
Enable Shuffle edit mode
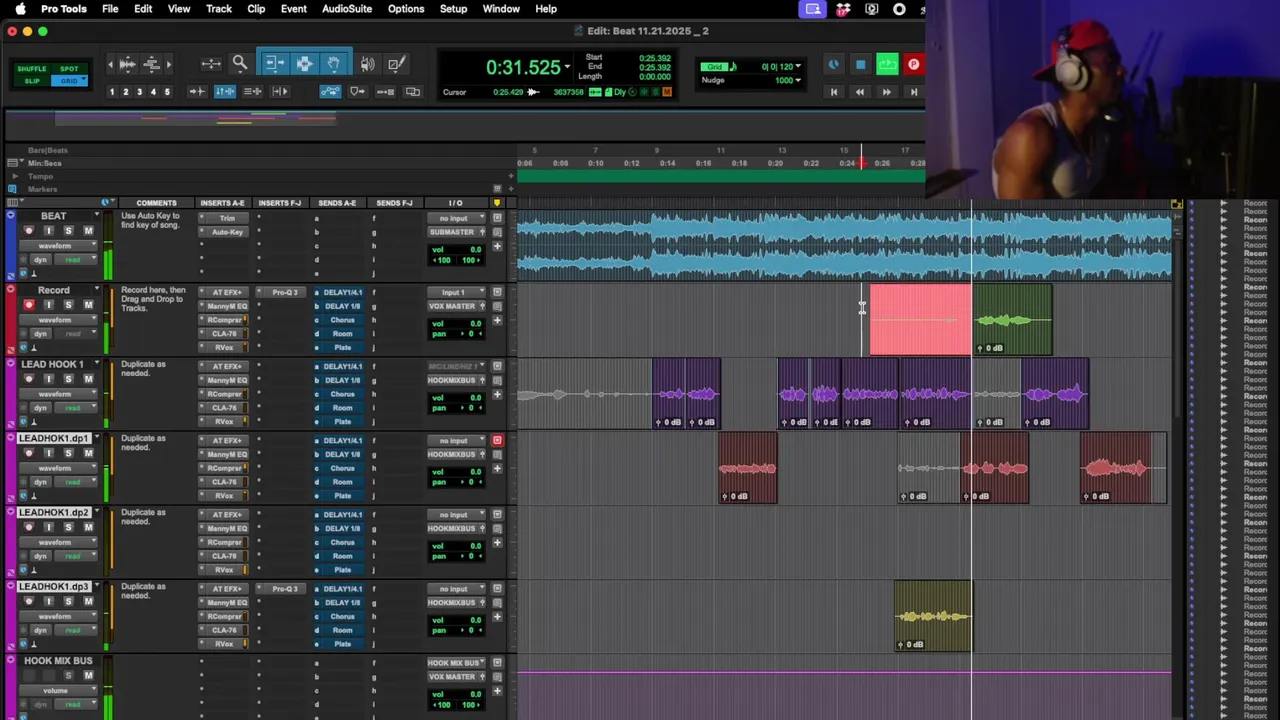pos(31,69)
